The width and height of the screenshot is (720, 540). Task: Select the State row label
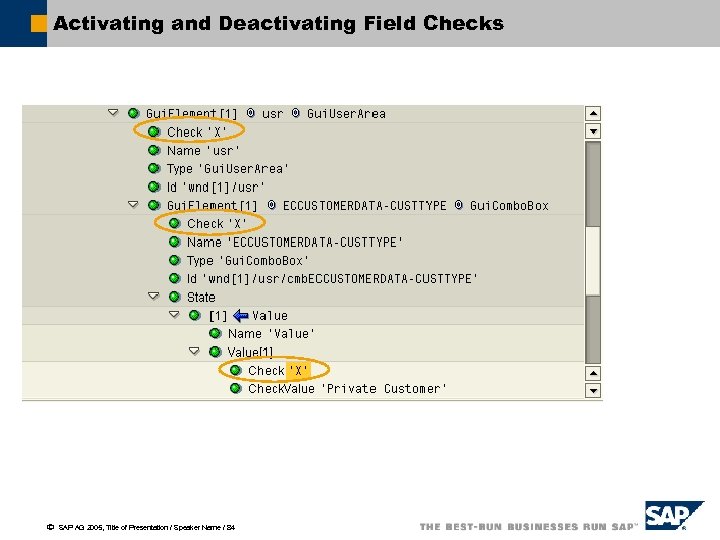(201, 297)
